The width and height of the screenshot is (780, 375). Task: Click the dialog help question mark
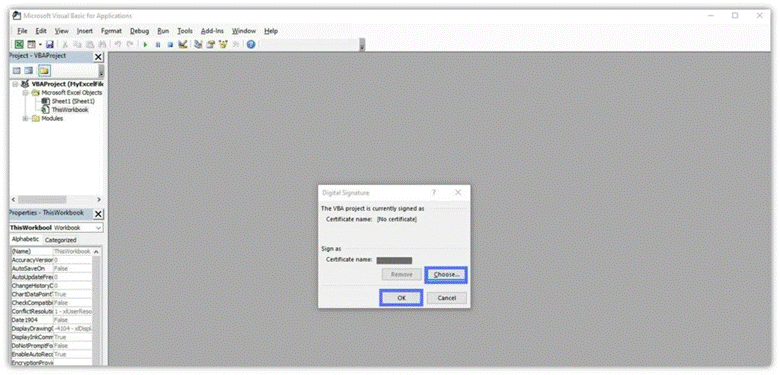pyautogui.click(x=434, y=192)
